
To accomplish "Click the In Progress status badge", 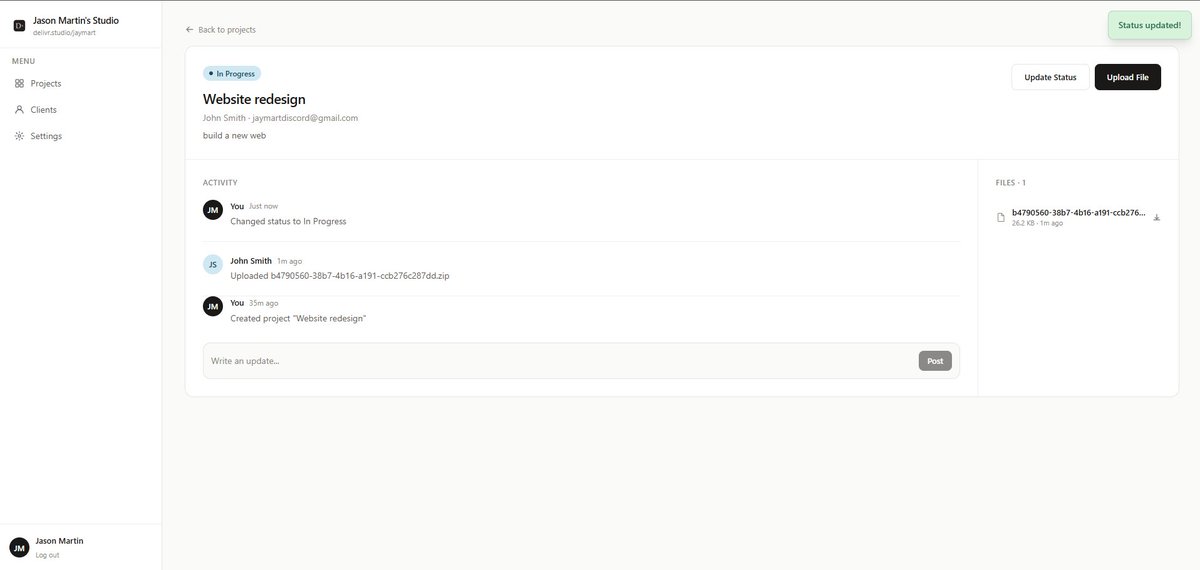I will point(231,73).
